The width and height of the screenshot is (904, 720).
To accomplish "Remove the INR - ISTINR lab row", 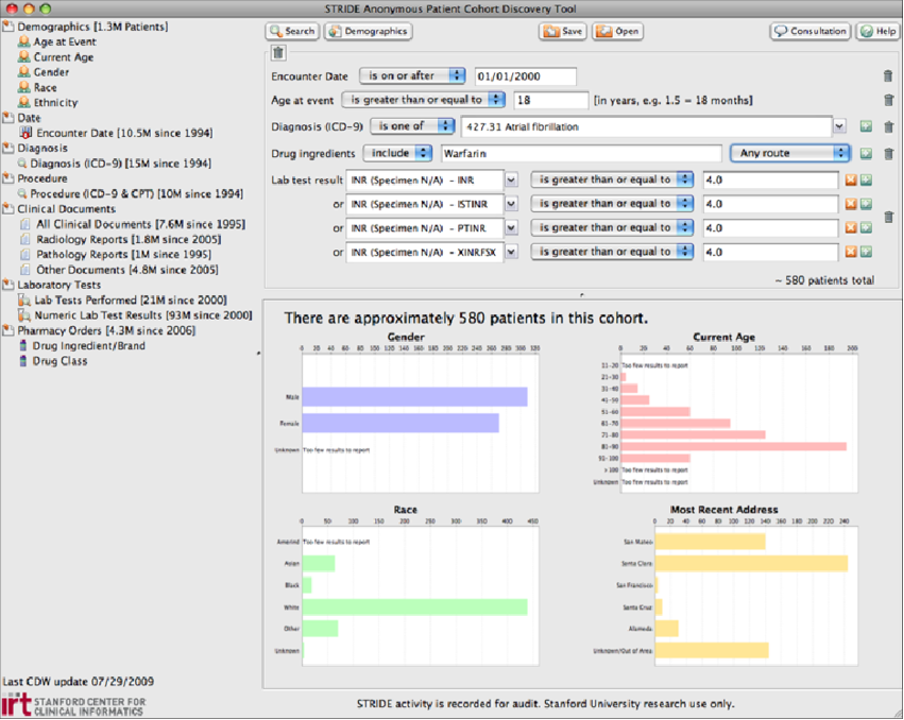I will click(x=850, y=204).
